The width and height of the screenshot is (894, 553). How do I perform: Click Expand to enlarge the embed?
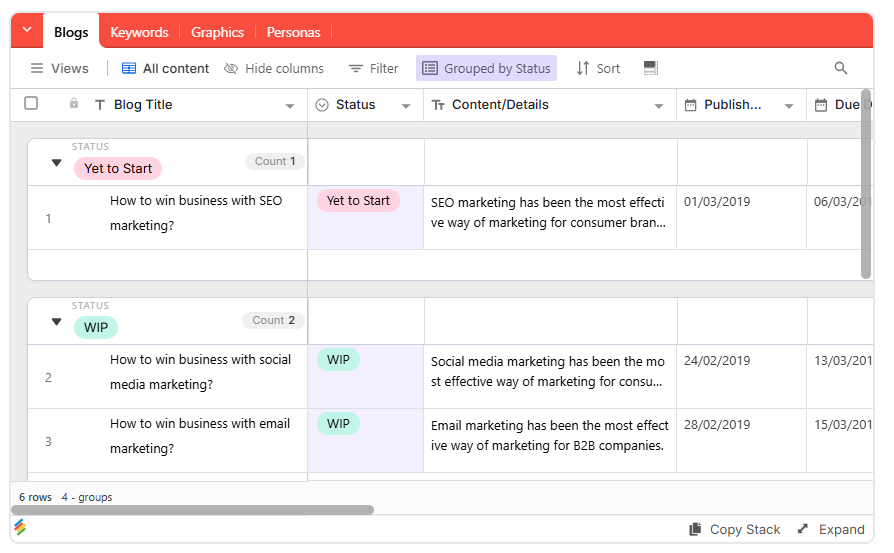(x=831, y=530)
